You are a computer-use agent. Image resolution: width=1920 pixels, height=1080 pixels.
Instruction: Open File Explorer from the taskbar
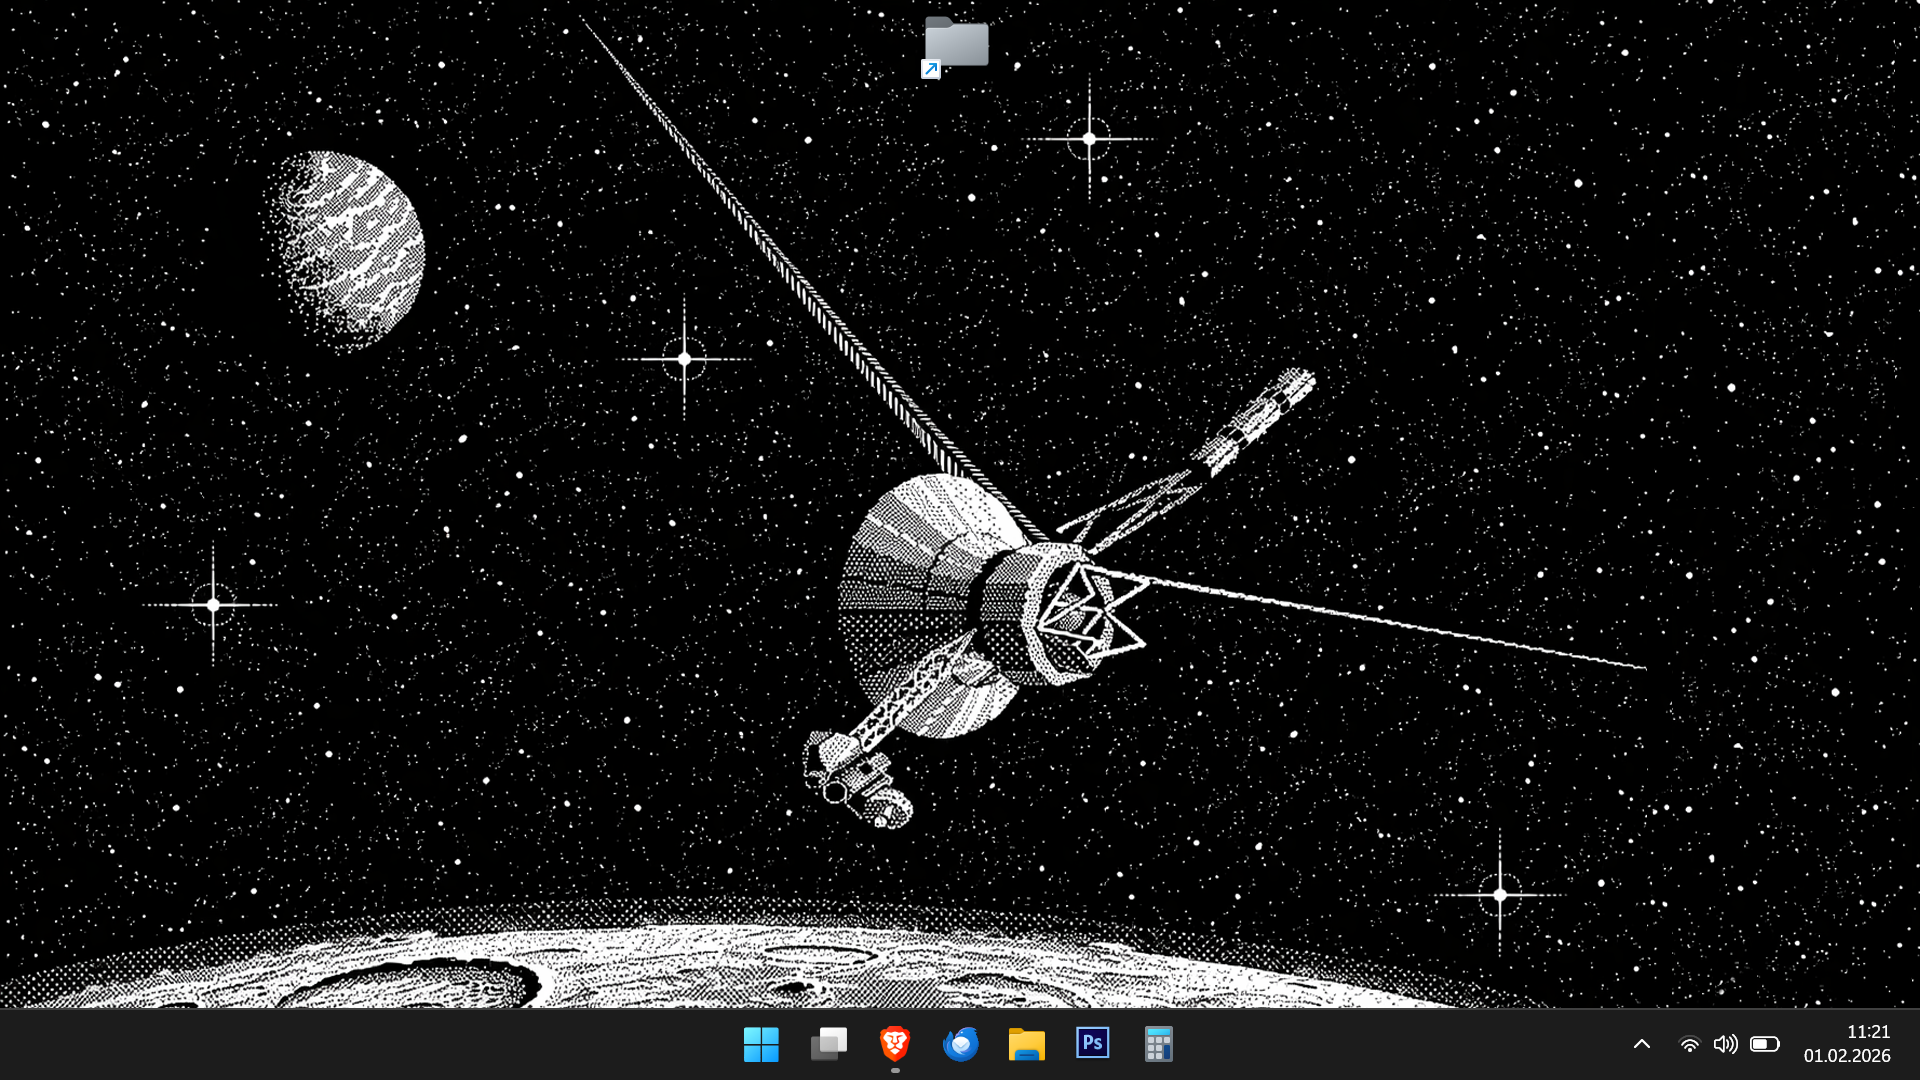click(x=1026, y=1044)
